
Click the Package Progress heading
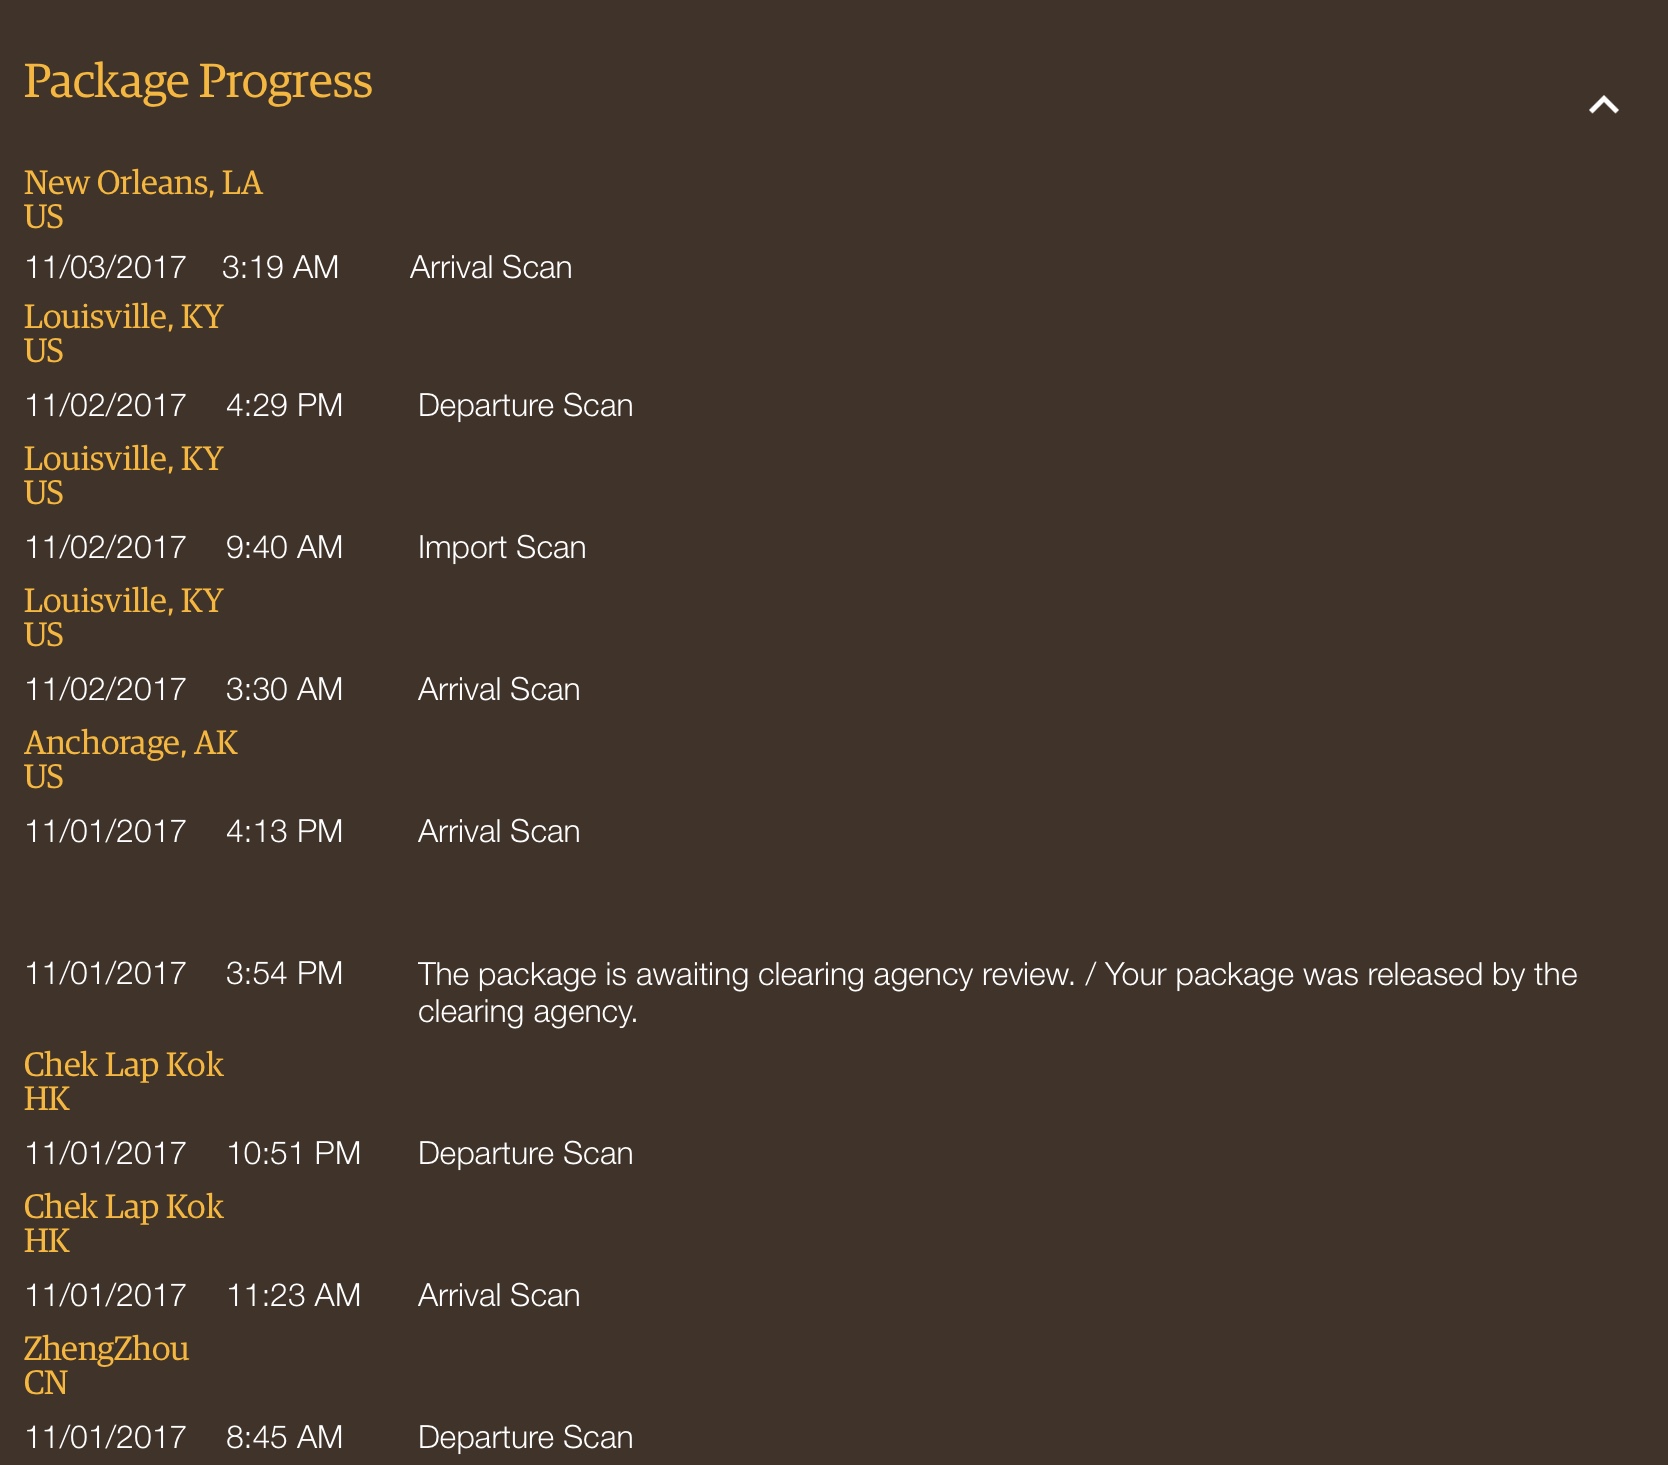click(x=198, y=82)
